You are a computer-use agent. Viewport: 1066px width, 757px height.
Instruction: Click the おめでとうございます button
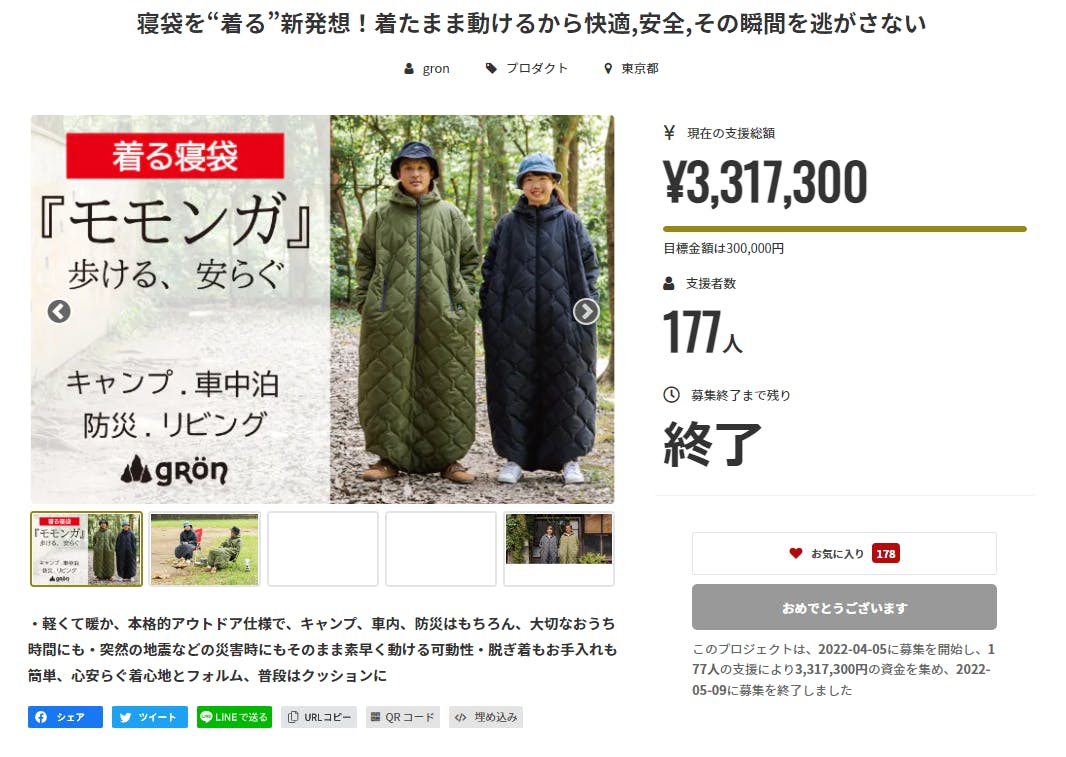point(844,607)
